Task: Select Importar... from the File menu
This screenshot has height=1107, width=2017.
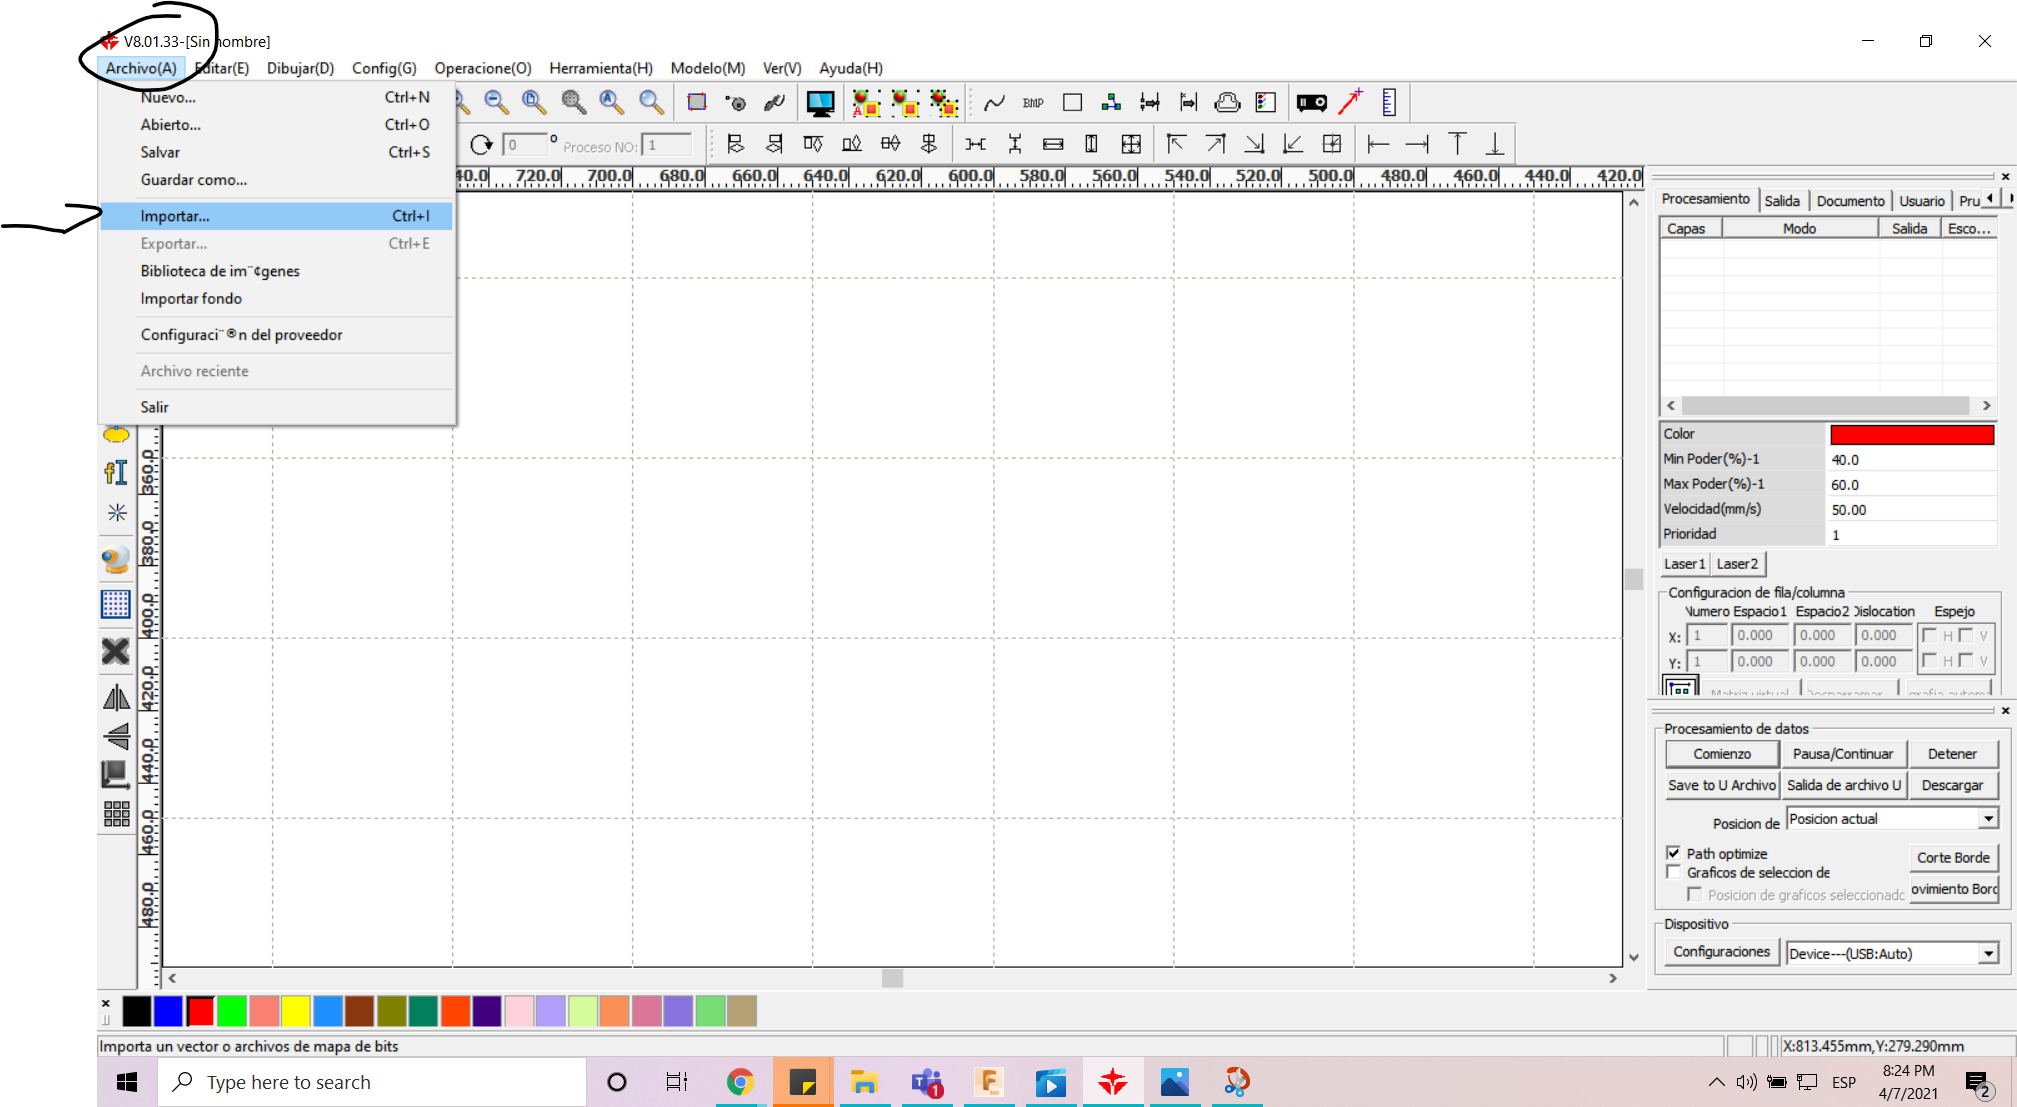Action: point(176,216)
